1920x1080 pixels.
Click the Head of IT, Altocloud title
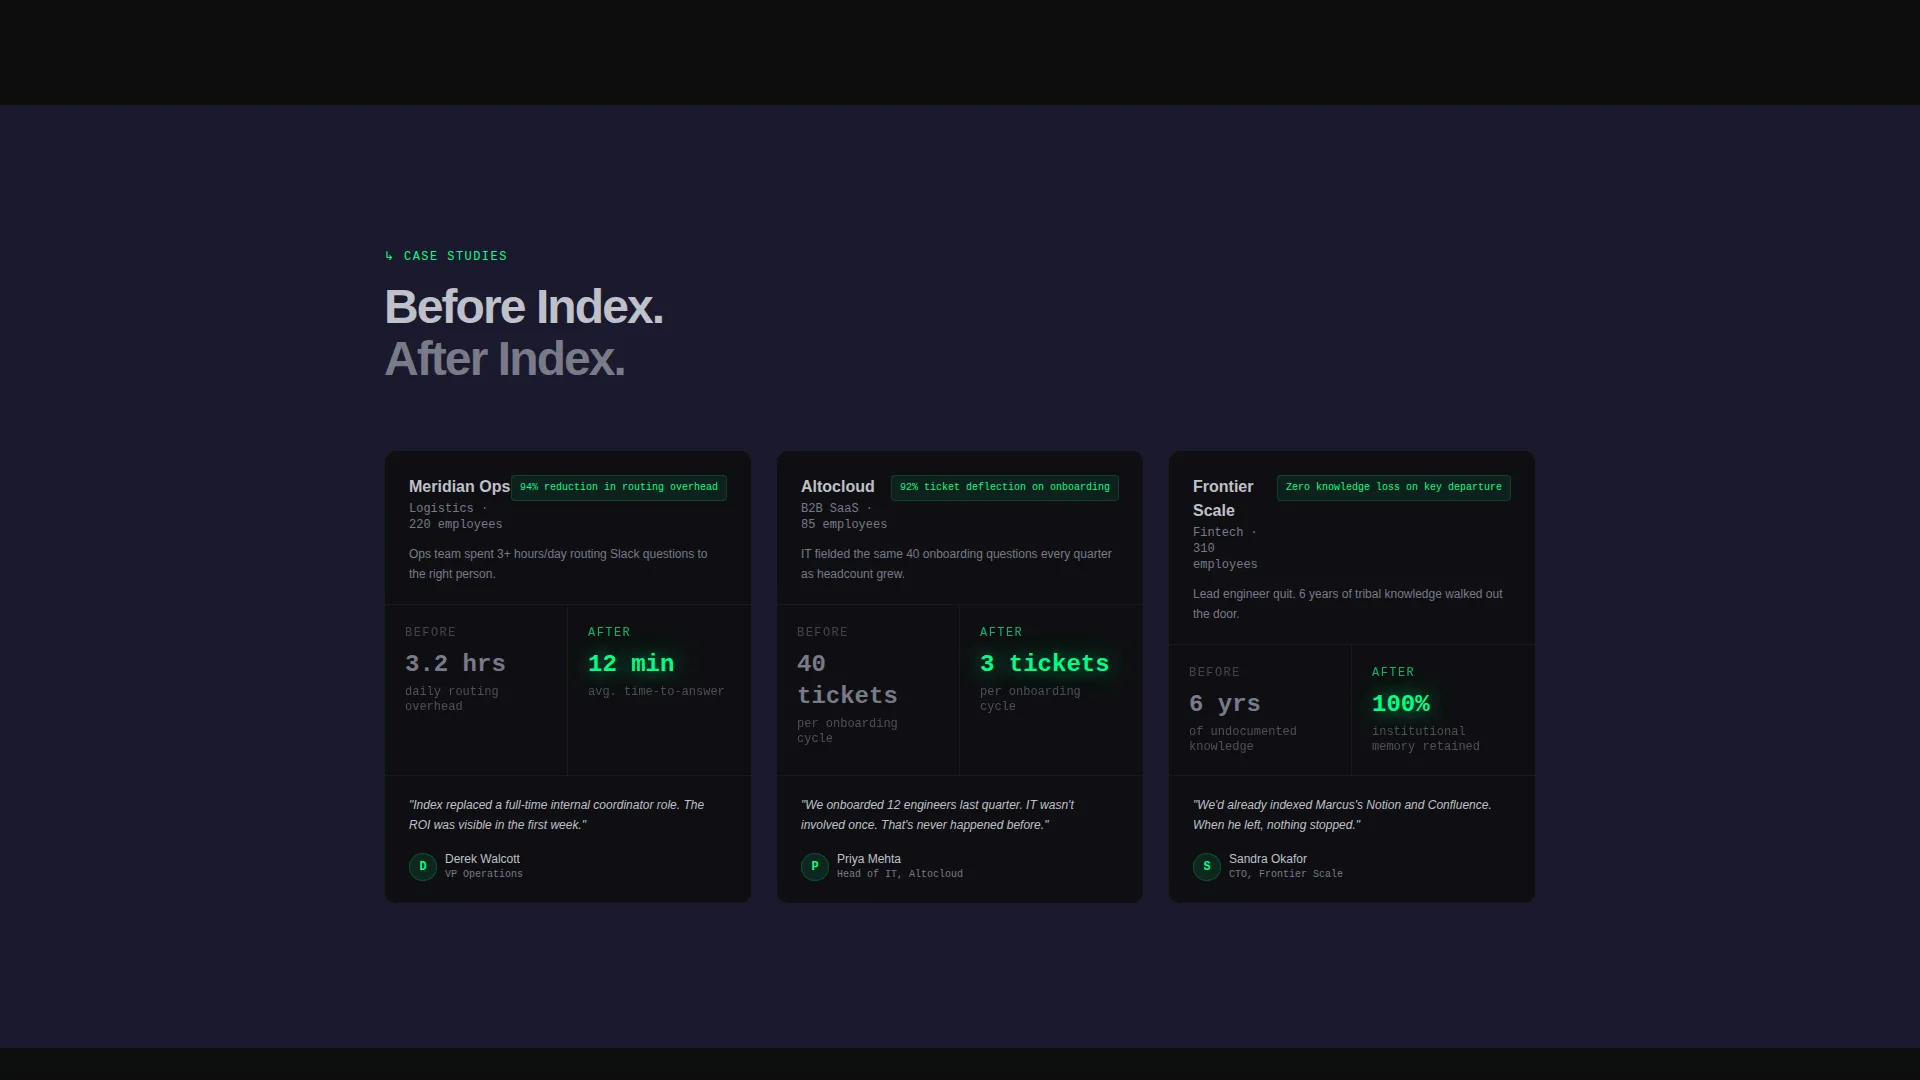[x=900, y=874]
